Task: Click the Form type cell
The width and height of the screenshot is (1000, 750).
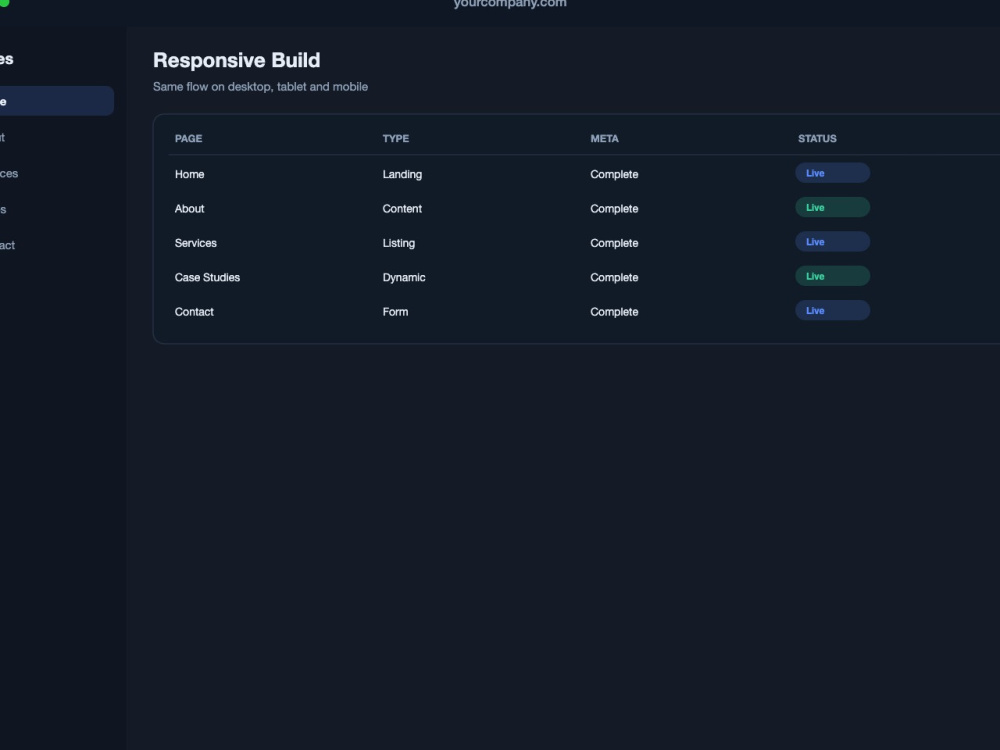Action: pyautogui.click(x=395, y=312)
